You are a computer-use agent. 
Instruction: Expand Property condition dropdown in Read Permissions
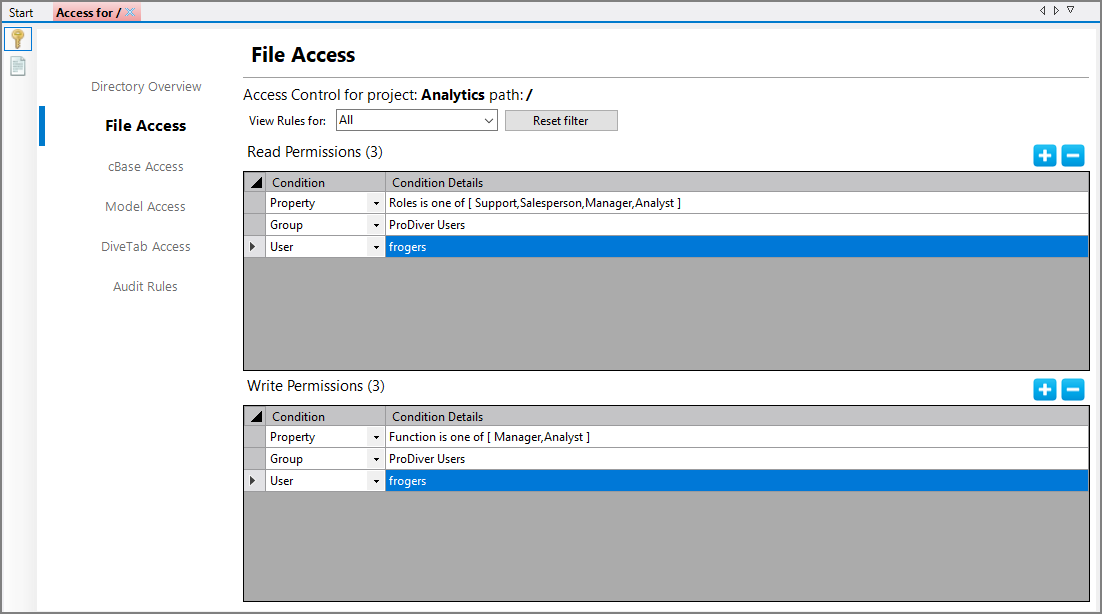coord(376,204)
